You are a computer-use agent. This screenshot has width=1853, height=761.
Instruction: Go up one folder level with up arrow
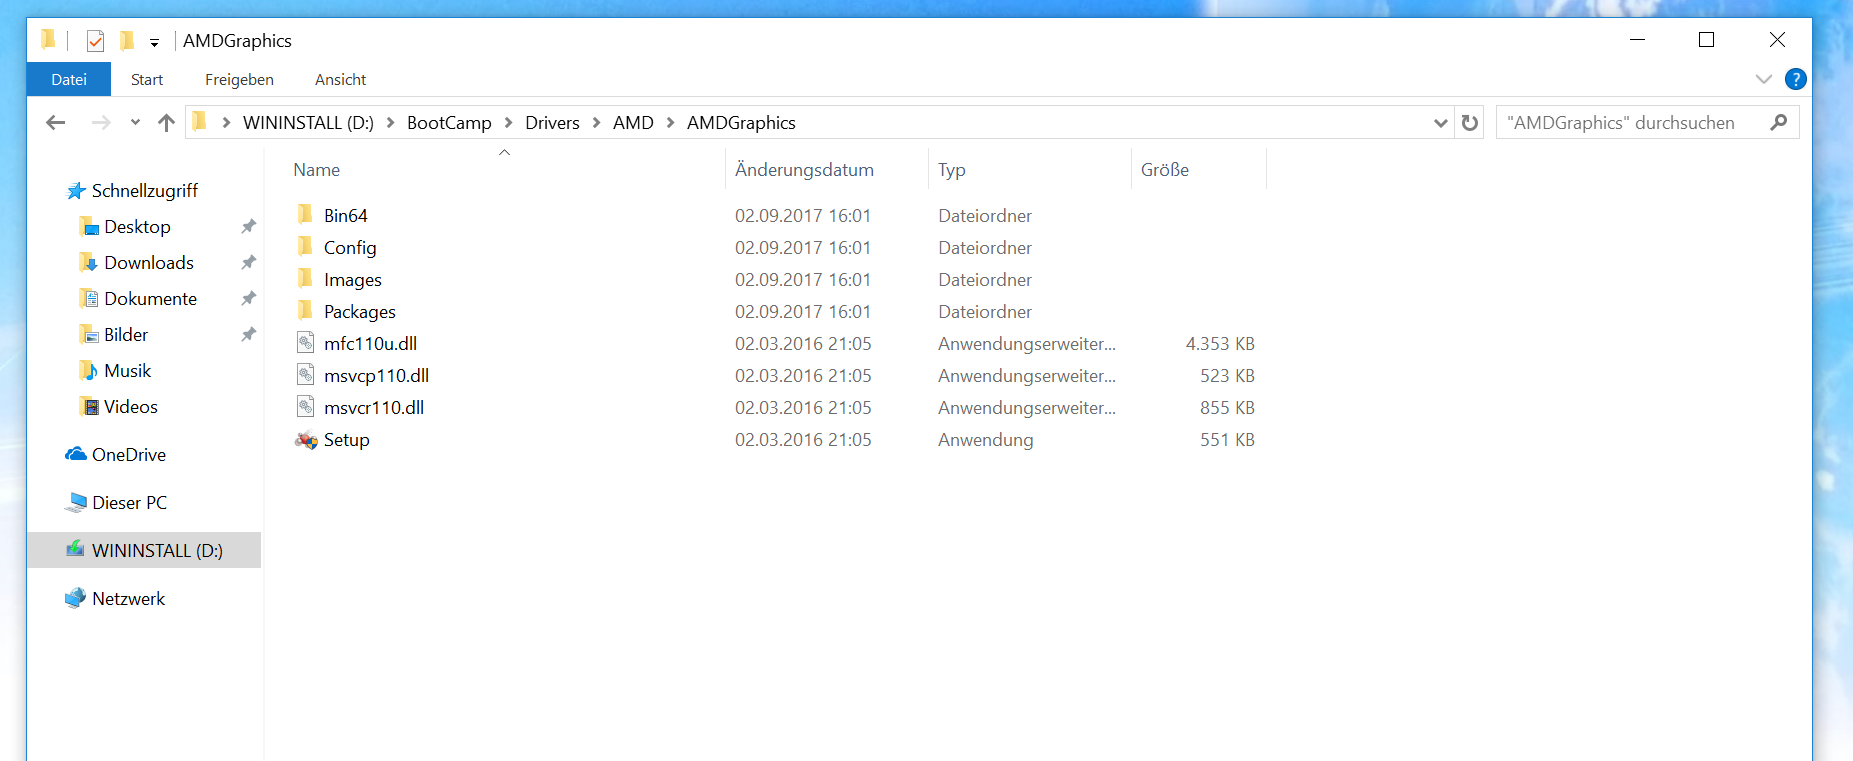pos(166,122)
